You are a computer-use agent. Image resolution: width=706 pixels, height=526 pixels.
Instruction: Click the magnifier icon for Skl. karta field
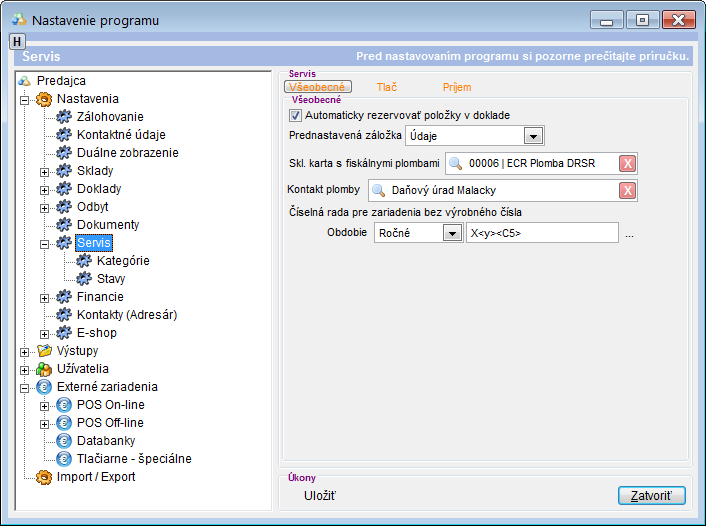456,164
